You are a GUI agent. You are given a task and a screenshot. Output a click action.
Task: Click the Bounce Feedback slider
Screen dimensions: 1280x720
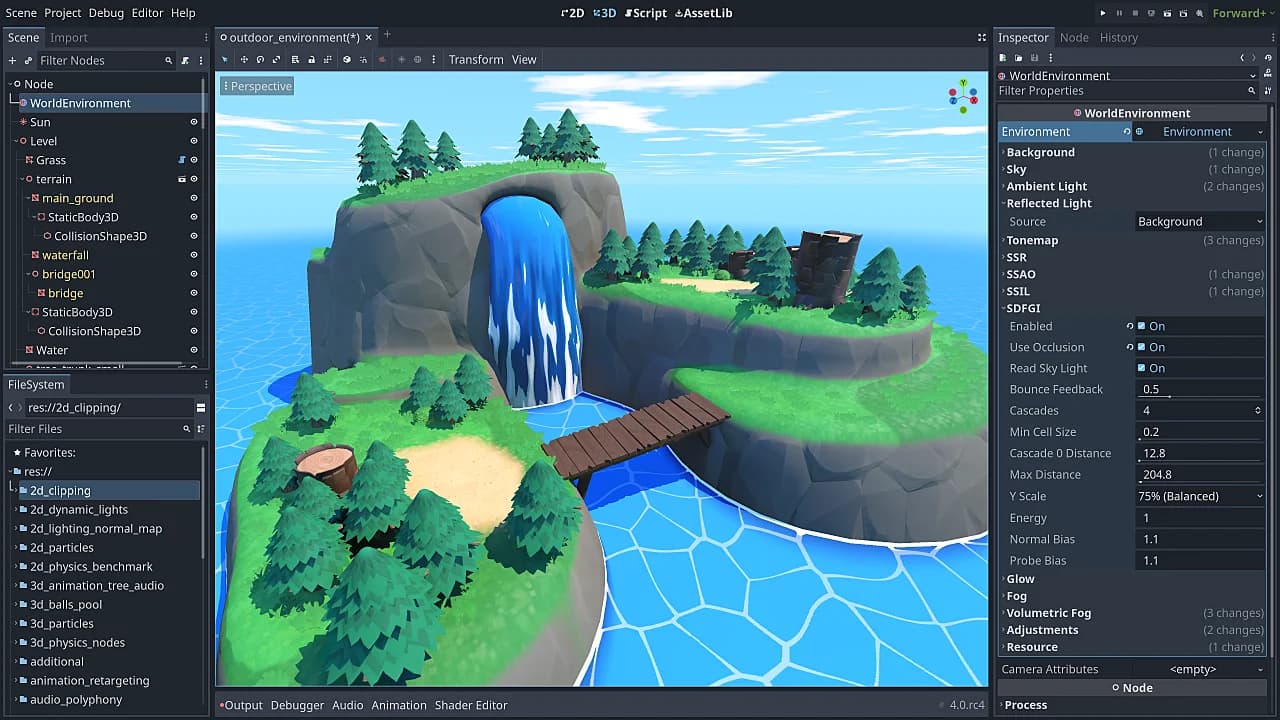click(x=1199, y=389)
